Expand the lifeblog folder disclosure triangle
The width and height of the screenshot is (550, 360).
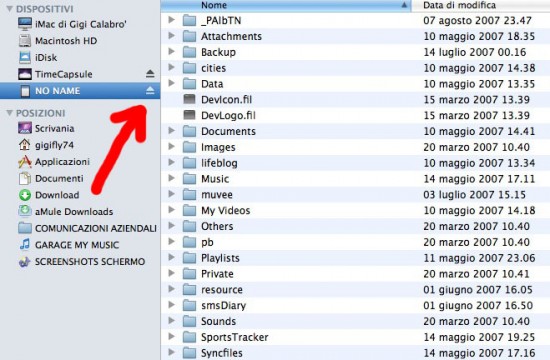pyautogui.click(x=172, y=162)
